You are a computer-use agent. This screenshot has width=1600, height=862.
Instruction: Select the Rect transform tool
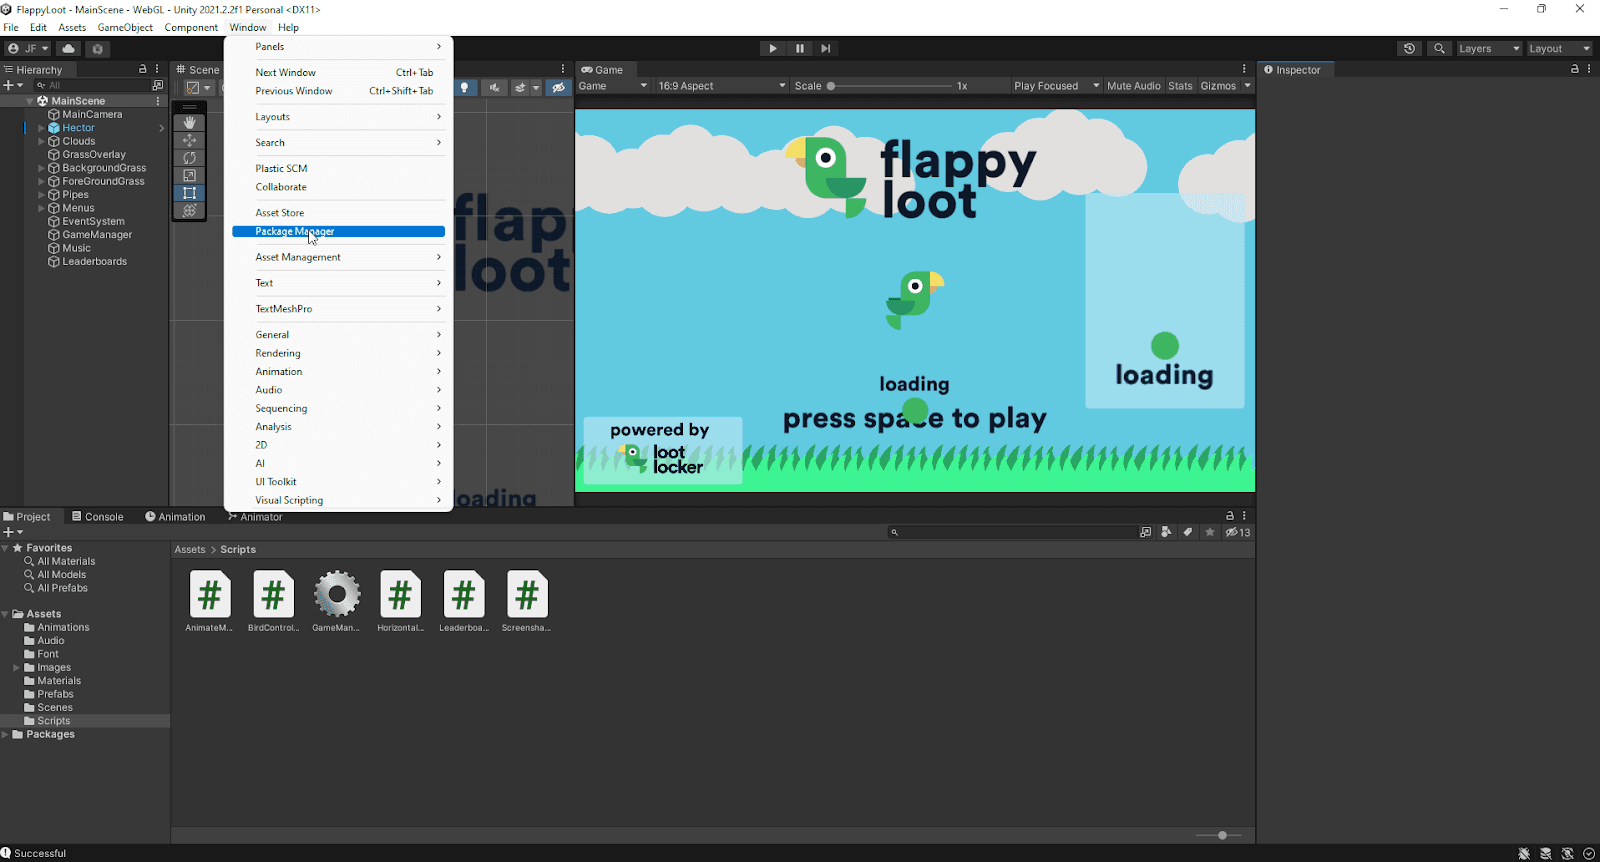click(x=189, y=193)
